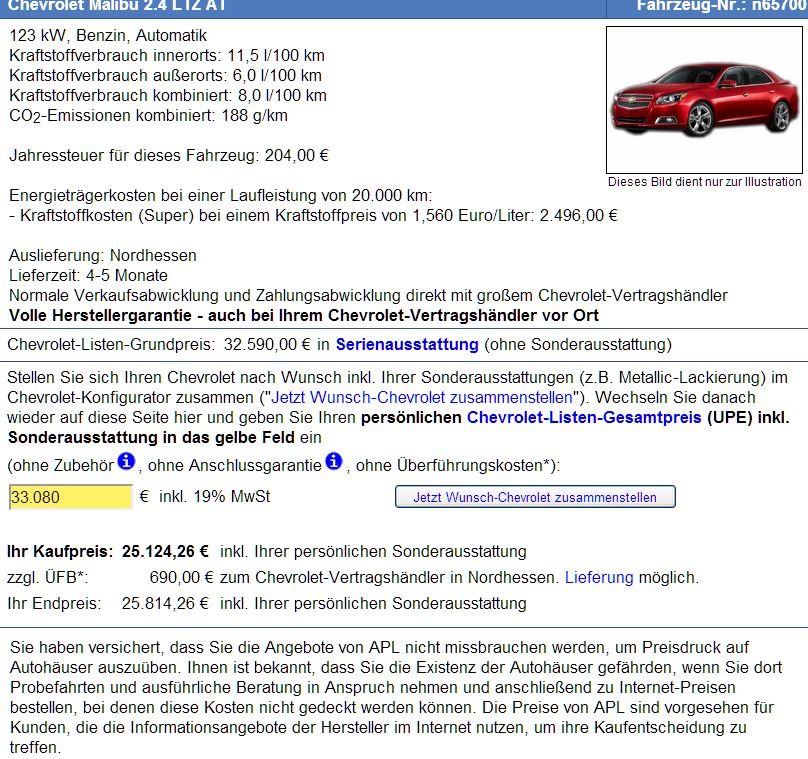Click the Kaufpreis amount 25.124,26 €
This screenshot has height=759, width=808.
[x=165, y=551]
